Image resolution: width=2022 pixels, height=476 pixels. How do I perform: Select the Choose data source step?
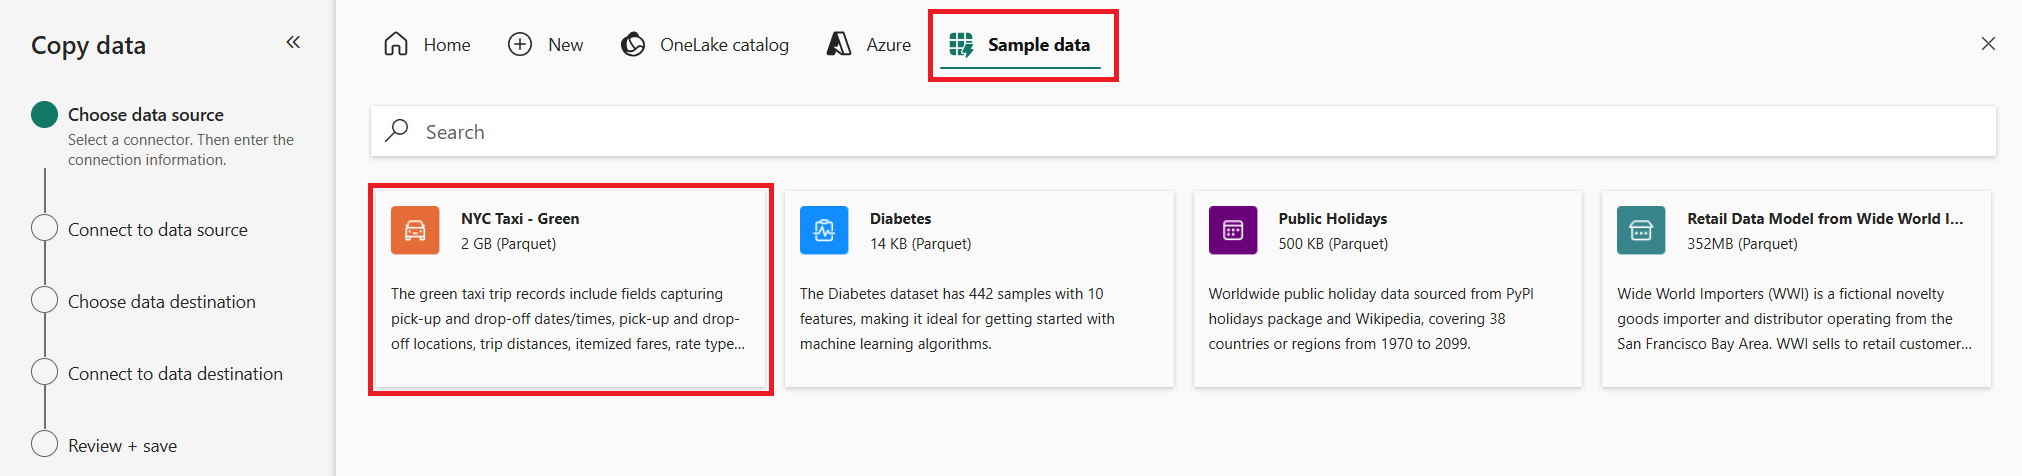point(145,115)
